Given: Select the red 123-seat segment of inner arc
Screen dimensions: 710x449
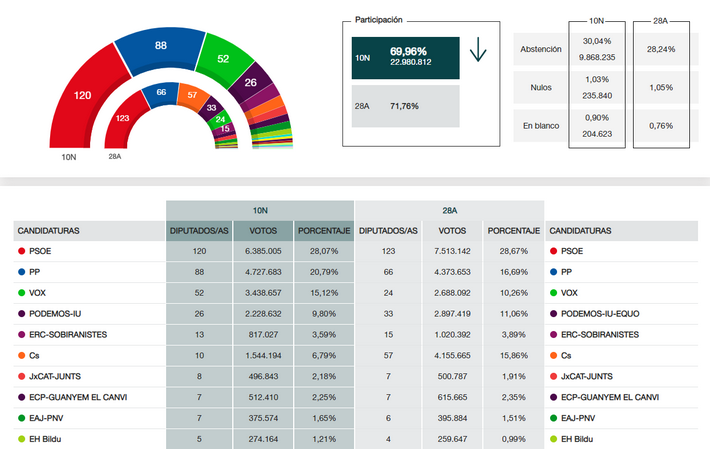Looking at the screenshot, I should 123,118.
